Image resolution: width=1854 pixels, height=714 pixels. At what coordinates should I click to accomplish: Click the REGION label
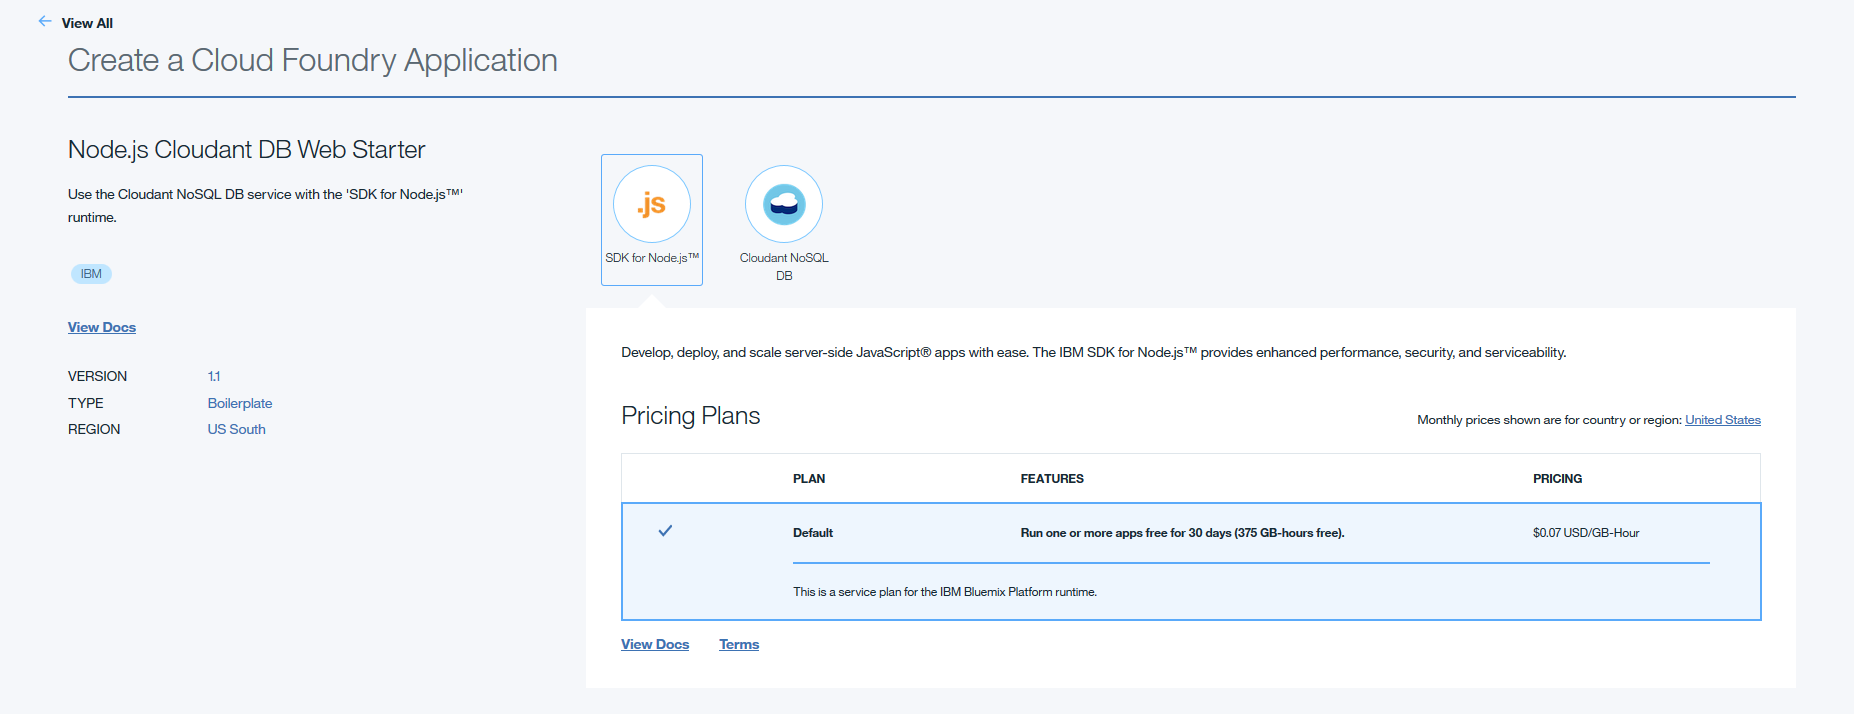tap(94, 429)
